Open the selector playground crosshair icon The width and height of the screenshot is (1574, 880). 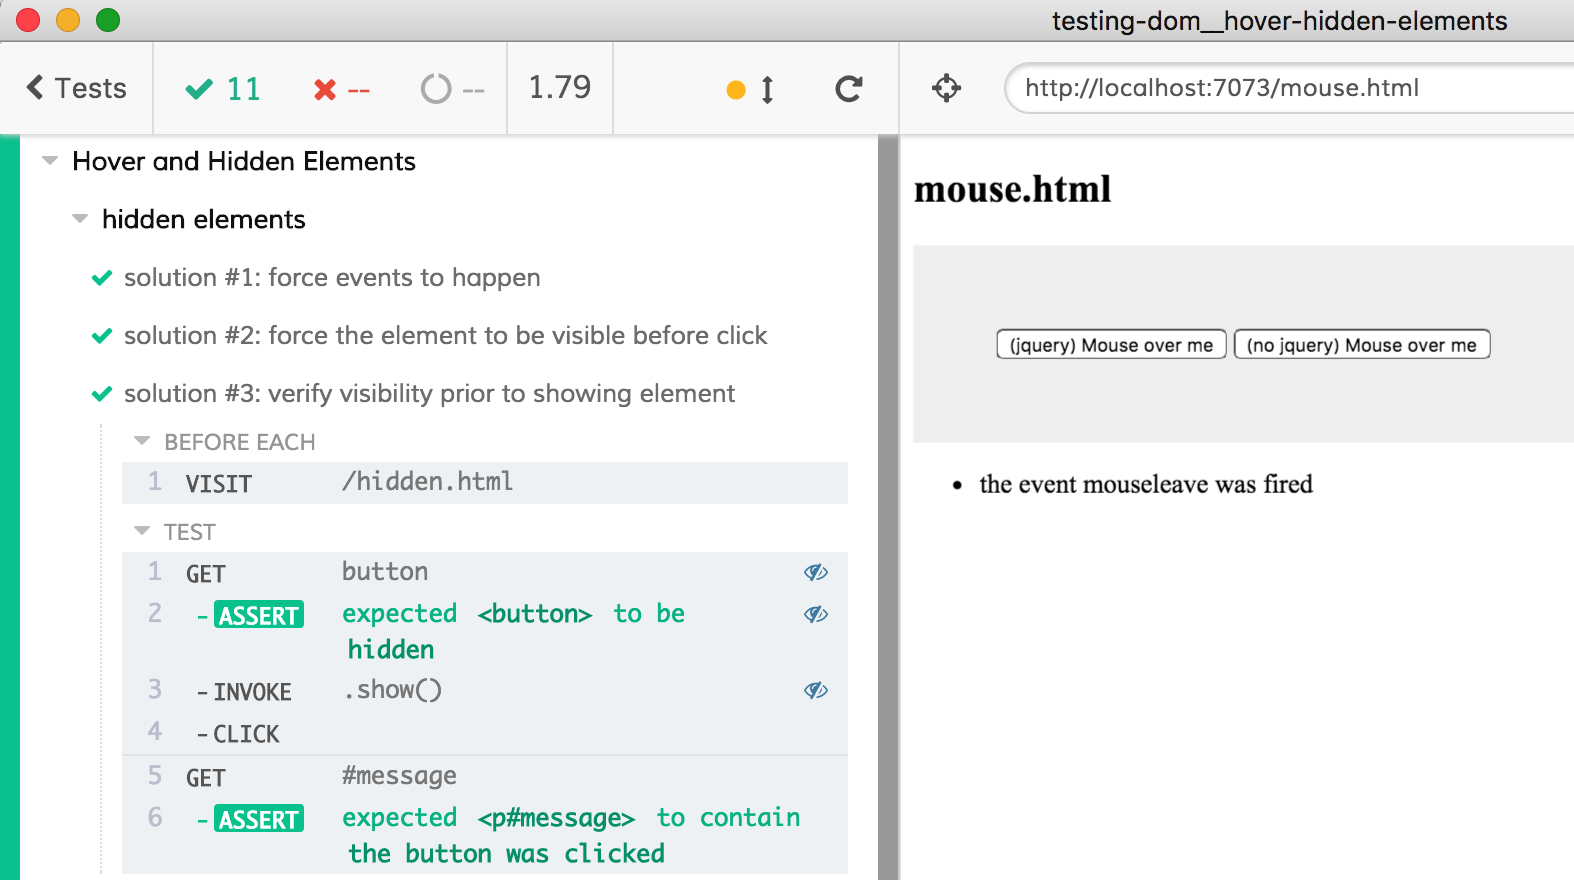(x=946, y=88)
